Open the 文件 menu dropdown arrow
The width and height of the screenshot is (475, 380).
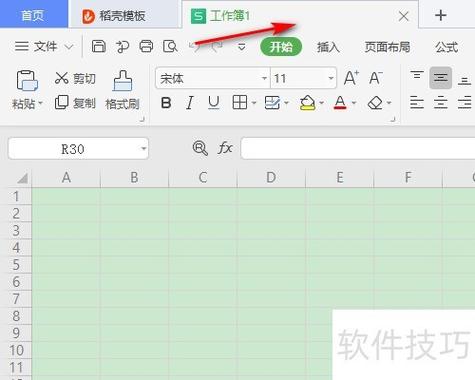click(x=69, y=47)
